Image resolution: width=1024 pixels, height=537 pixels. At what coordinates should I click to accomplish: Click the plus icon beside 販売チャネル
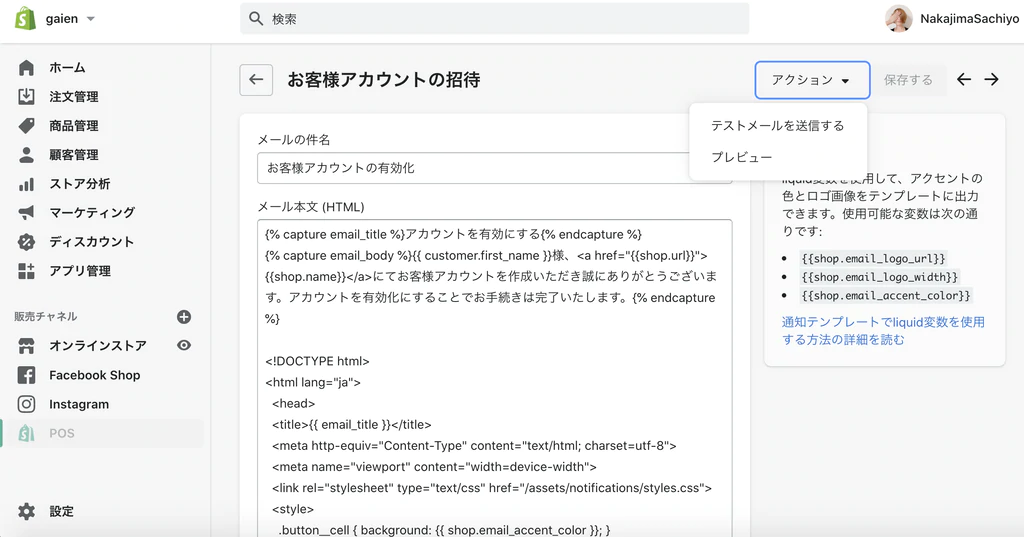pos(184,317)
